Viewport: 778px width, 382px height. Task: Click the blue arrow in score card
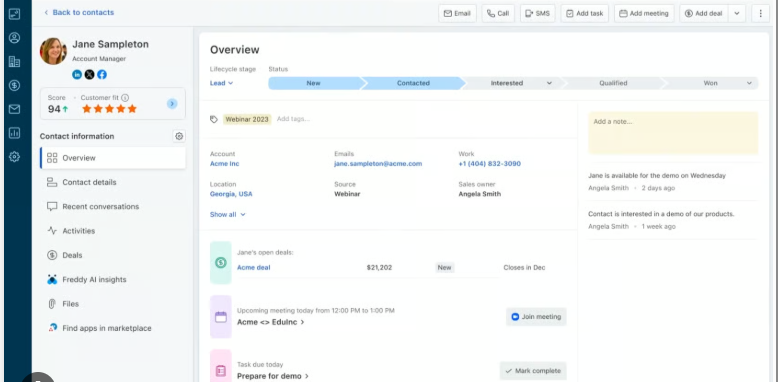pos(172,103)
